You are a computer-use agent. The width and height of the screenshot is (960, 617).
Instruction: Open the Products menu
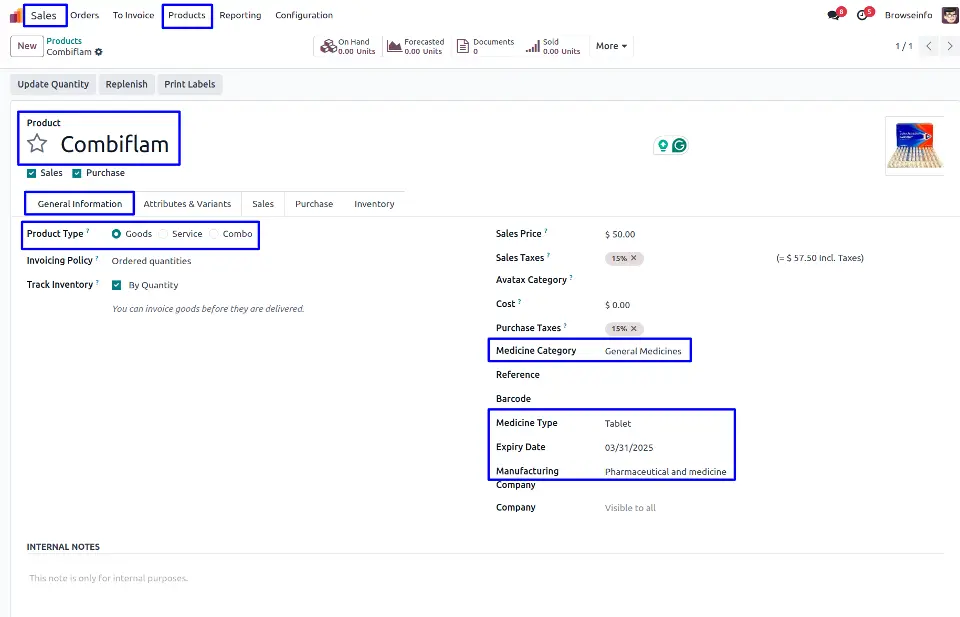point(187,15)
